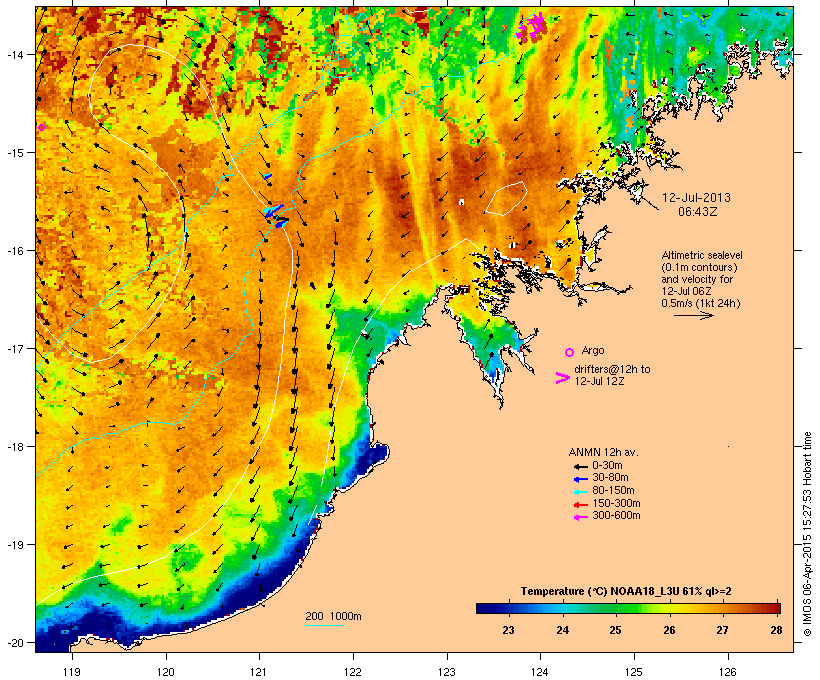This screenshot has height=680, width=820.
Task: Click the Altimetric sealevel text
Action: point(702,255)
